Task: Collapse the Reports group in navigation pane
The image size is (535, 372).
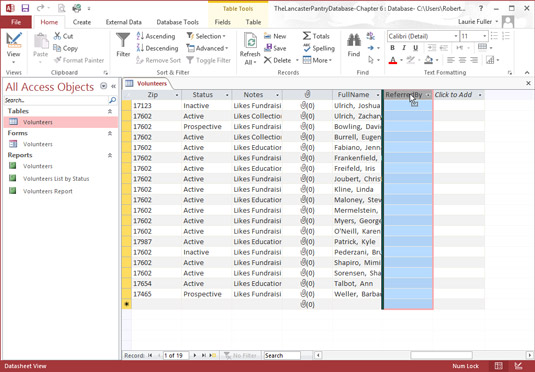Action: [110, 155]
